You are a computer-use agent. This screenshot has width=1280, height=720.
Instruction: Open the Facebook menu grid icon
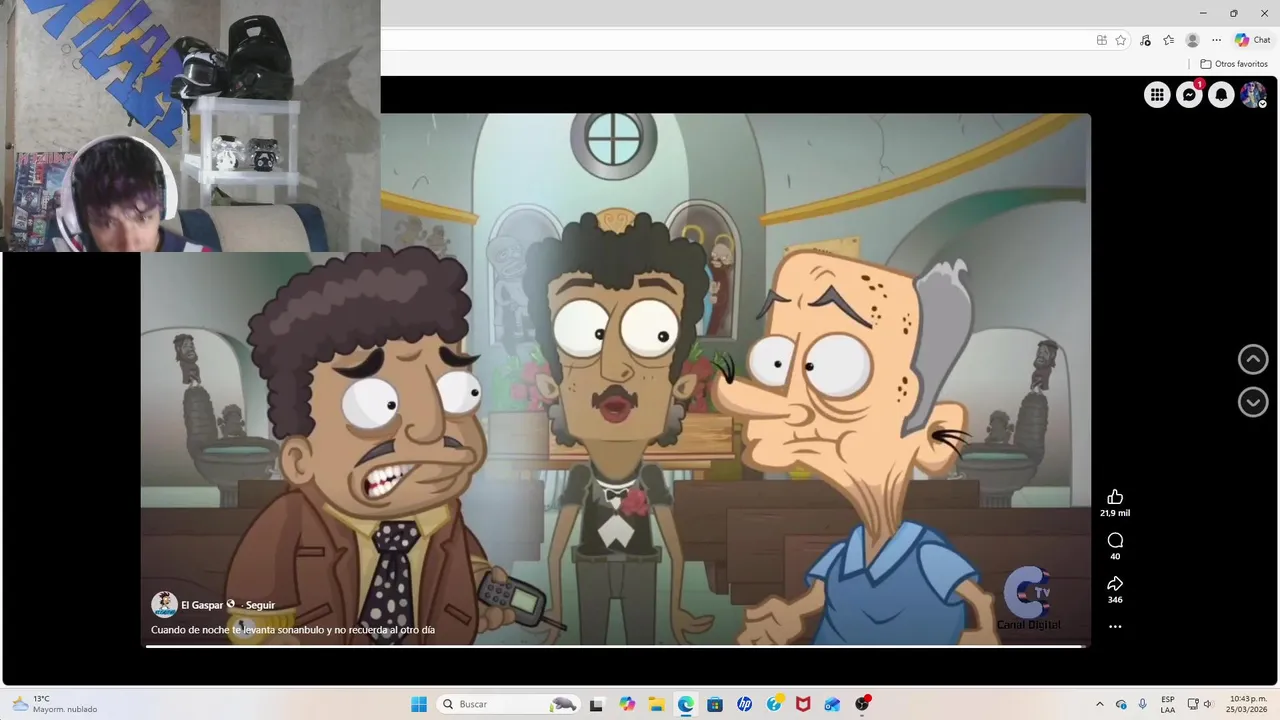1157,95
